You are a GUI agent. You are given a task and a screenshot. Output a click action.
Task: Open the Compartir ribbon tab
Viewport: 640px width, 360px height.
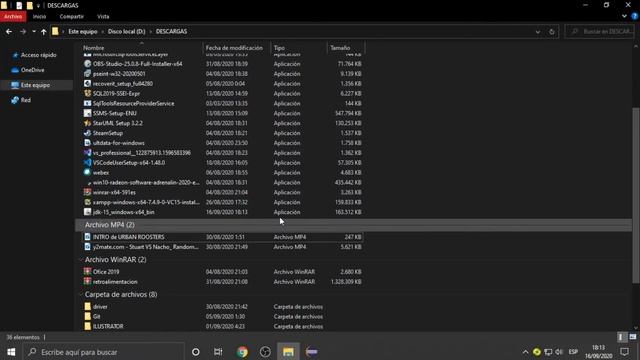[x=71, y=17]
